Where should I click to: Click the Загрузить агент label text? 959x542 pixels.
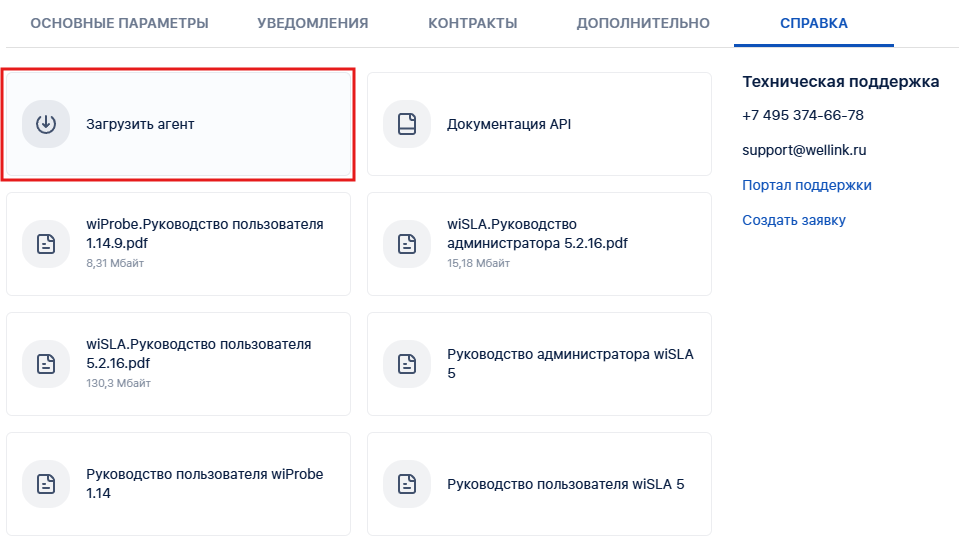coord(140,124)
